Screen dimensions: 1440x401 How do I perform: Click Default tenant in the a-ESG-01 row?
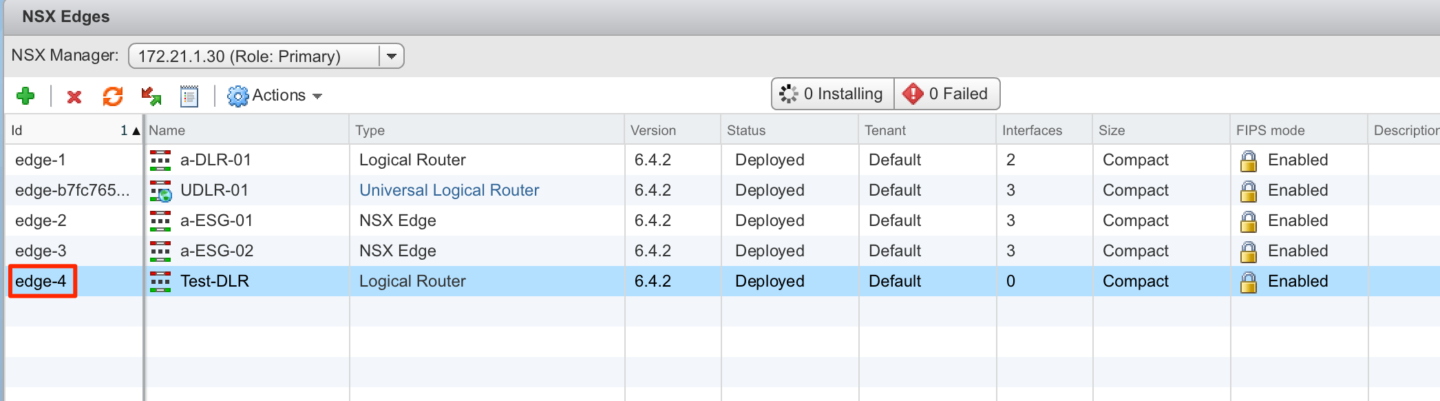click(x=894, y=220)
